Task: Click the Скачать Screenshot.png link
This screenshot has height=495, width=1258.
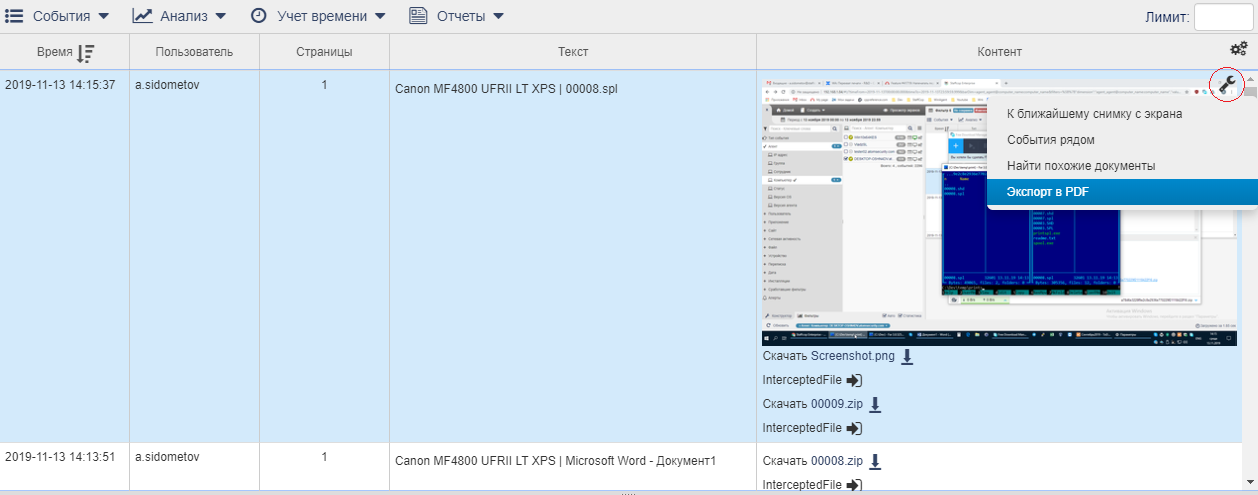Action: tap(828, 357)
